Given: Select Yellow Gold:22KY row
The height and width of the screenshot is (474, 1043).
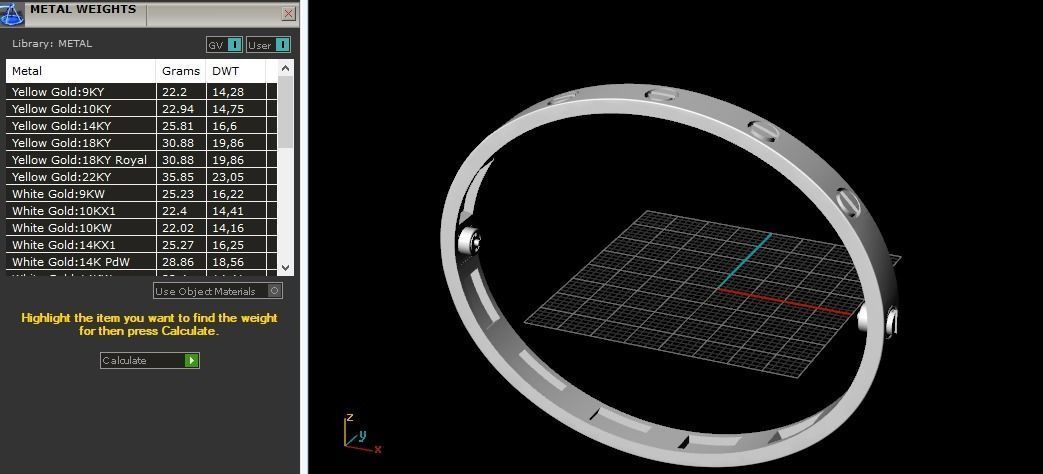Looking at the screenshot, I should (x=142, y=177).
